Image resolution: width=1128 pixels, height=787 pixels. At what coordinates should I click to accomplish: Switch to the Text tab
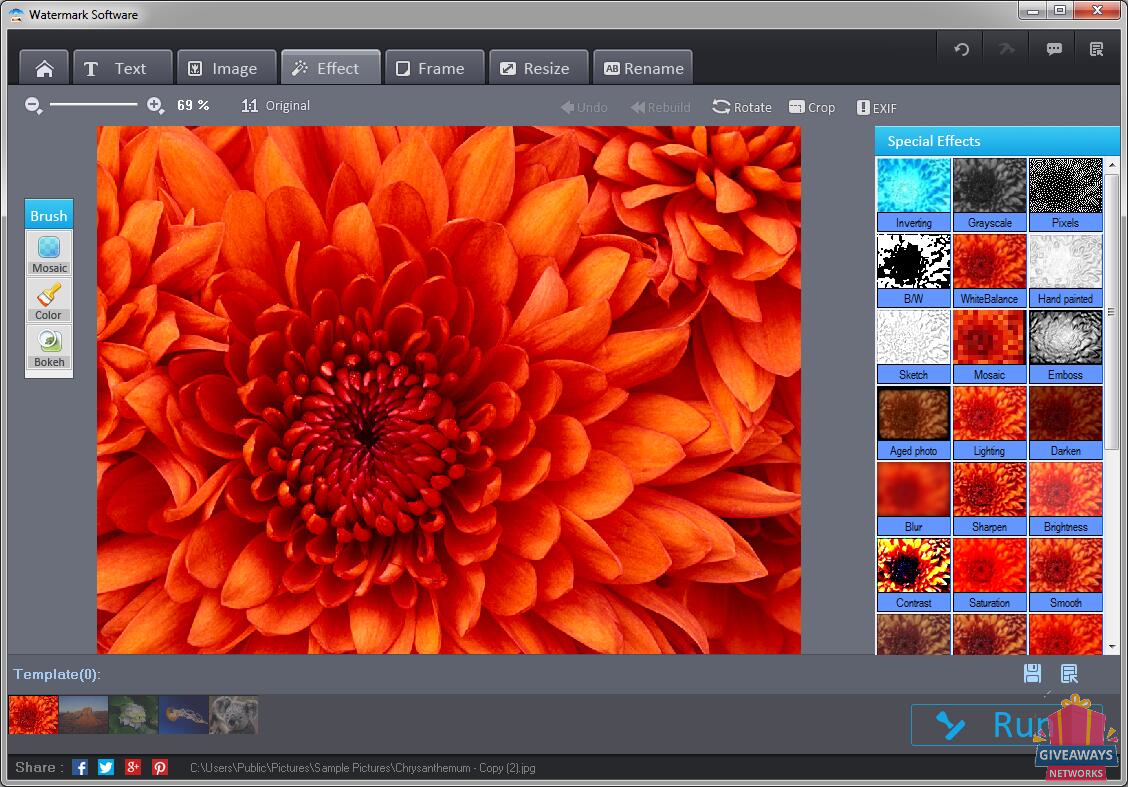pyautogui.click(x=123, y=68)
